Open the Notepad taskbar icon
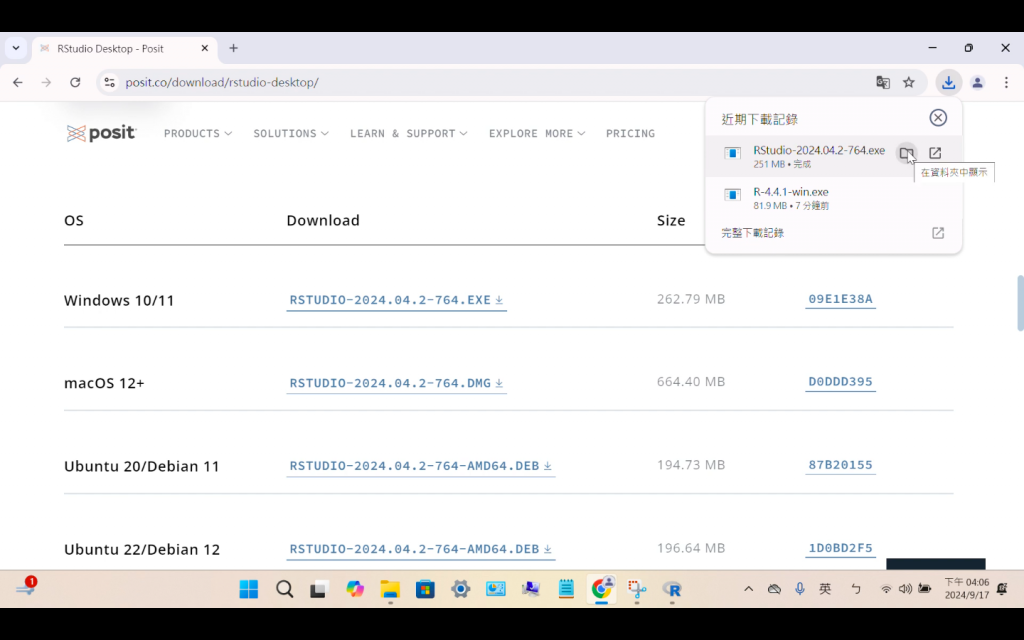Image resolution: width=1024 pixels, height=640 pixels. pyautogui.click(x=566, y=589)
